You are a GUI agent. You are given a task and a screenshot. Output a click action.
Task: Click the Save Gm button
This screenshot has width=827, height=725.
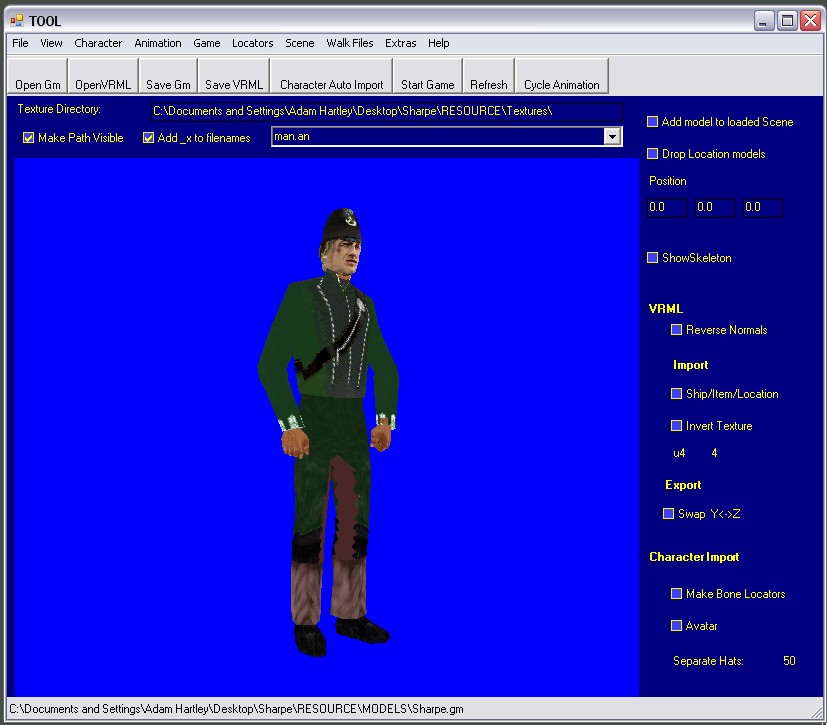point(168,76)
